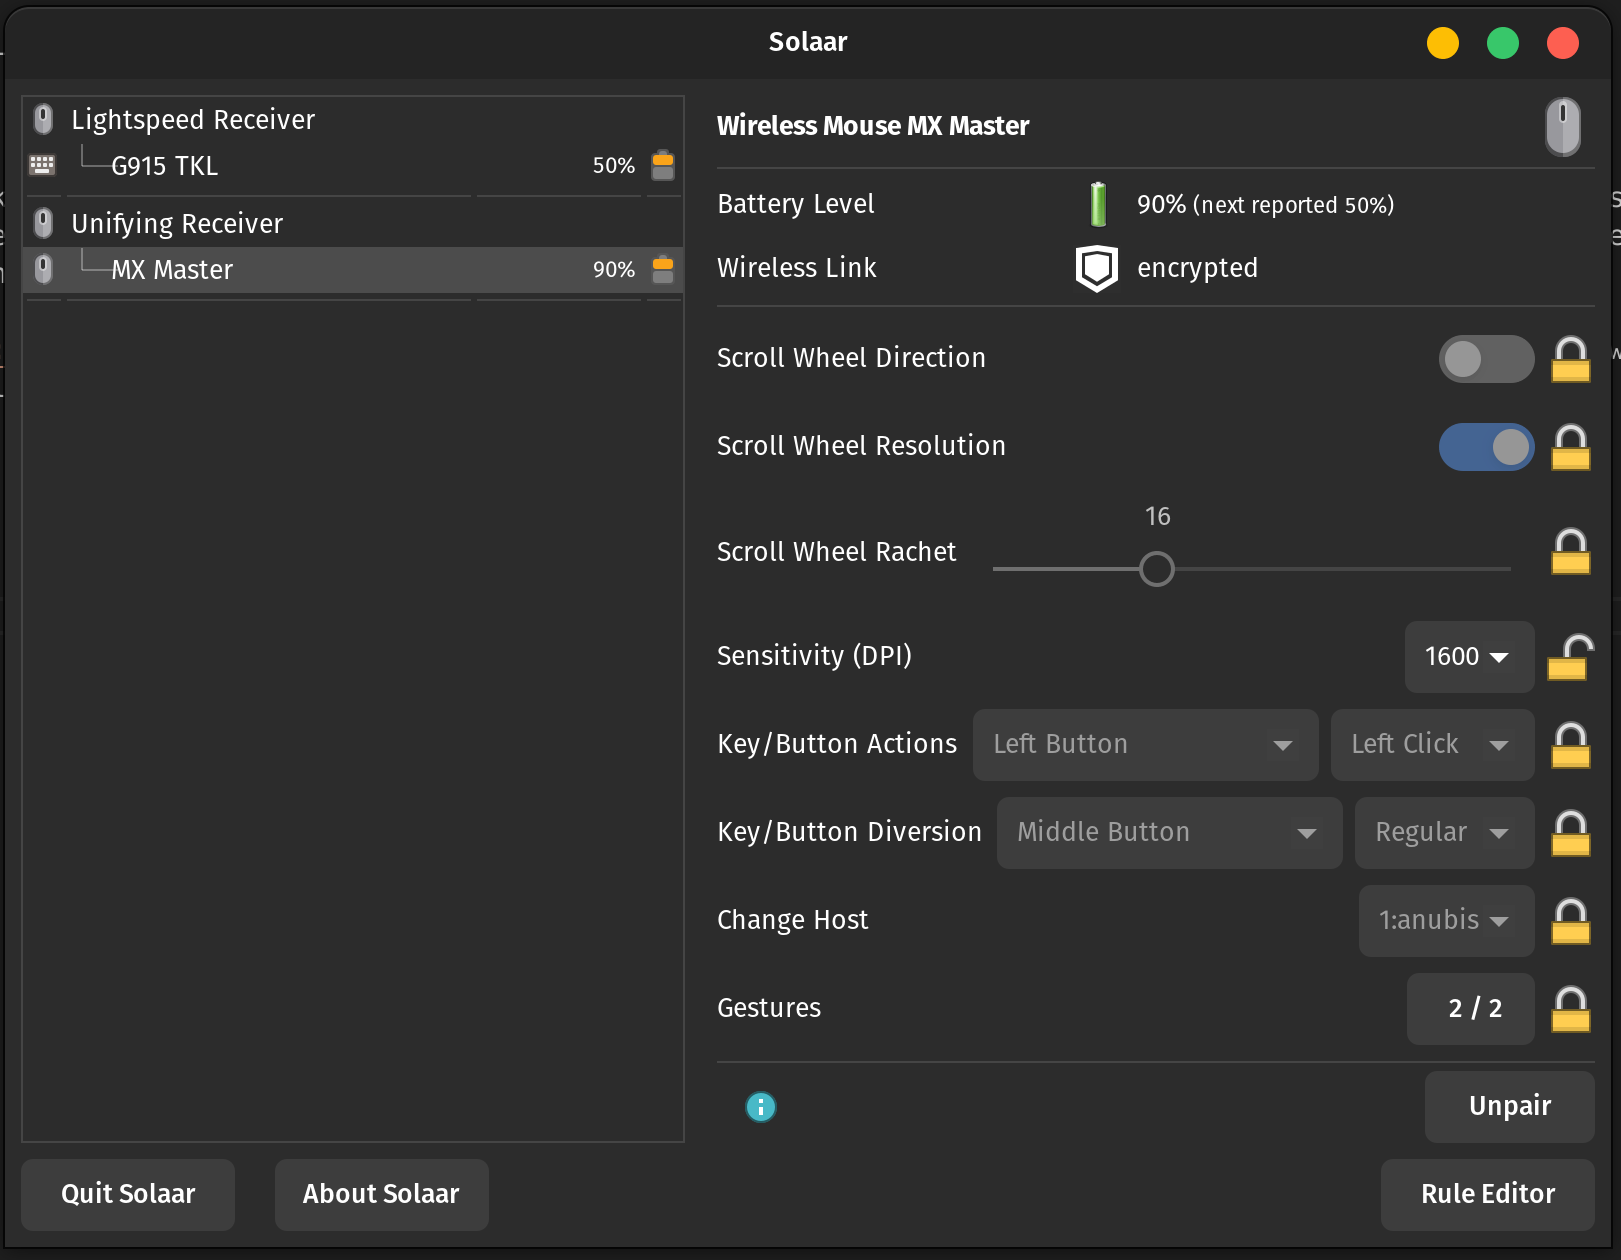Click the lock icon for Key/Button Actions
This screenshot has width=1621, height=1260.
[1570, 745]
